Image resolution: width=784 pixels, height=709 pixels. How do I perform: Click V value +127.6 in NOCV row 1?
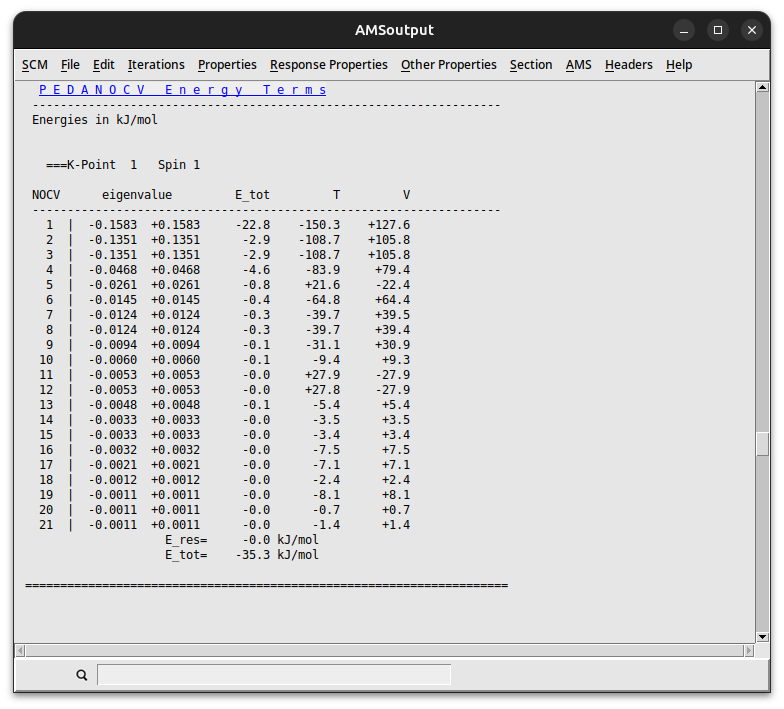389,225
